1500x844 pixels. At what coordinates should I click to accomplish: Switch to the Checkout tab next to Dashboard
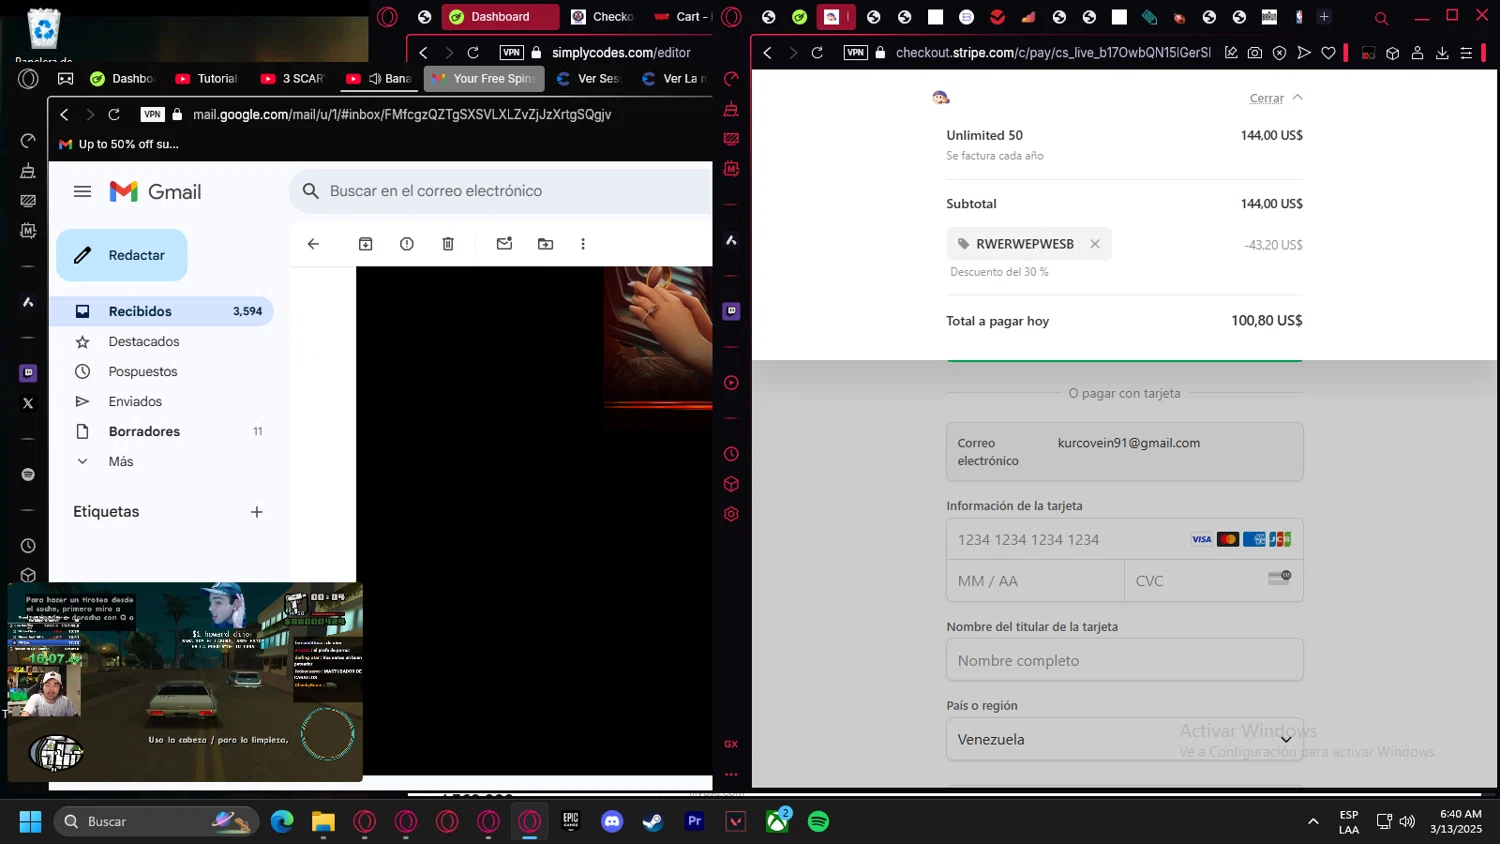click(602, 17)
